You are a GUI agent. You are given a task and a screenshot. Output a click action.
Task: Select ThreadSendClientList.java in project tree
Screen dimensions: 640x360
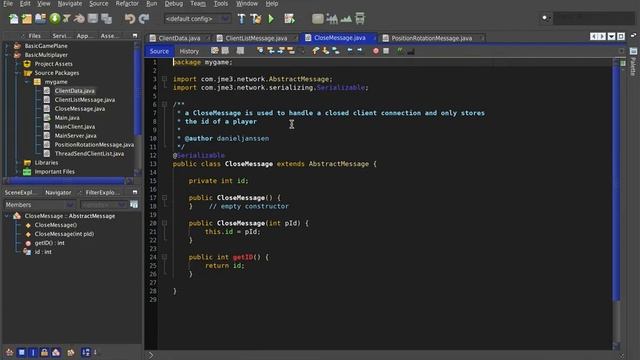pyautogui.click(x=89, y=153)
